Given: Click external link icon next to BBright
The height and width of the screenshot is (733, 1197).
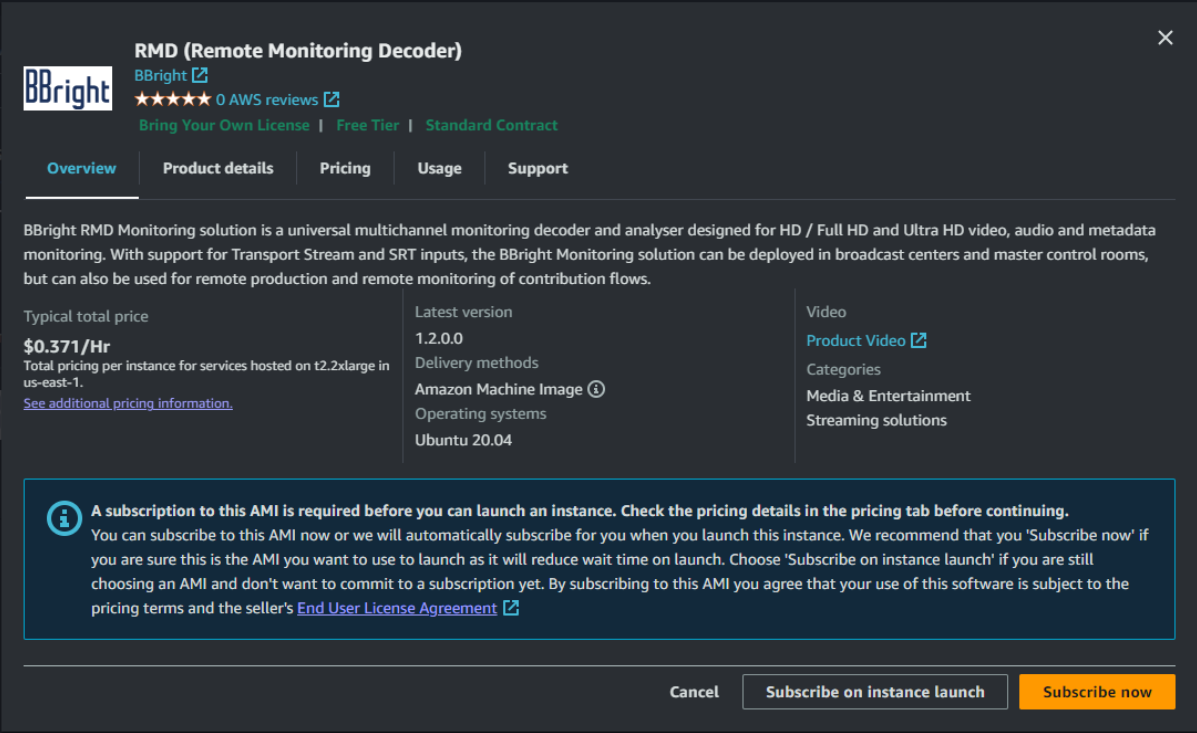Looking at the screenshot, I should [x=200, y=75].
